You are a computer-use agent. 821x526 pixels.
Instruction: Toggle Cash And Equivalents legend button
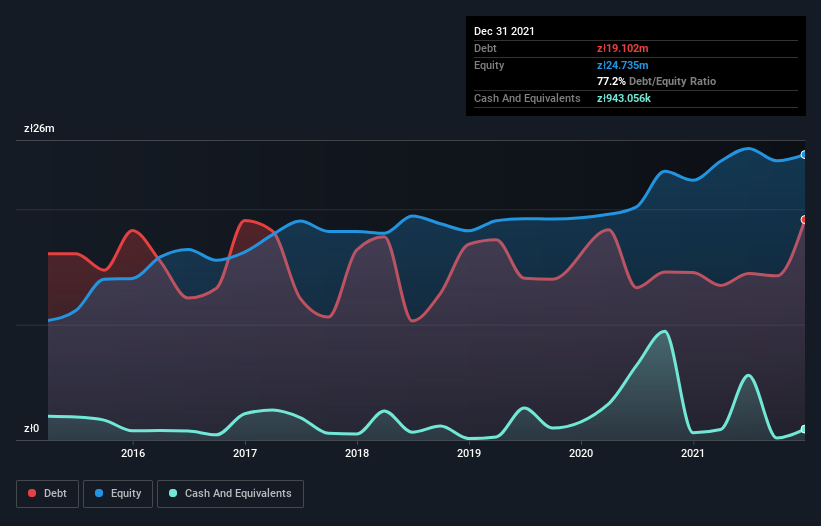click(x=230, y=494)
